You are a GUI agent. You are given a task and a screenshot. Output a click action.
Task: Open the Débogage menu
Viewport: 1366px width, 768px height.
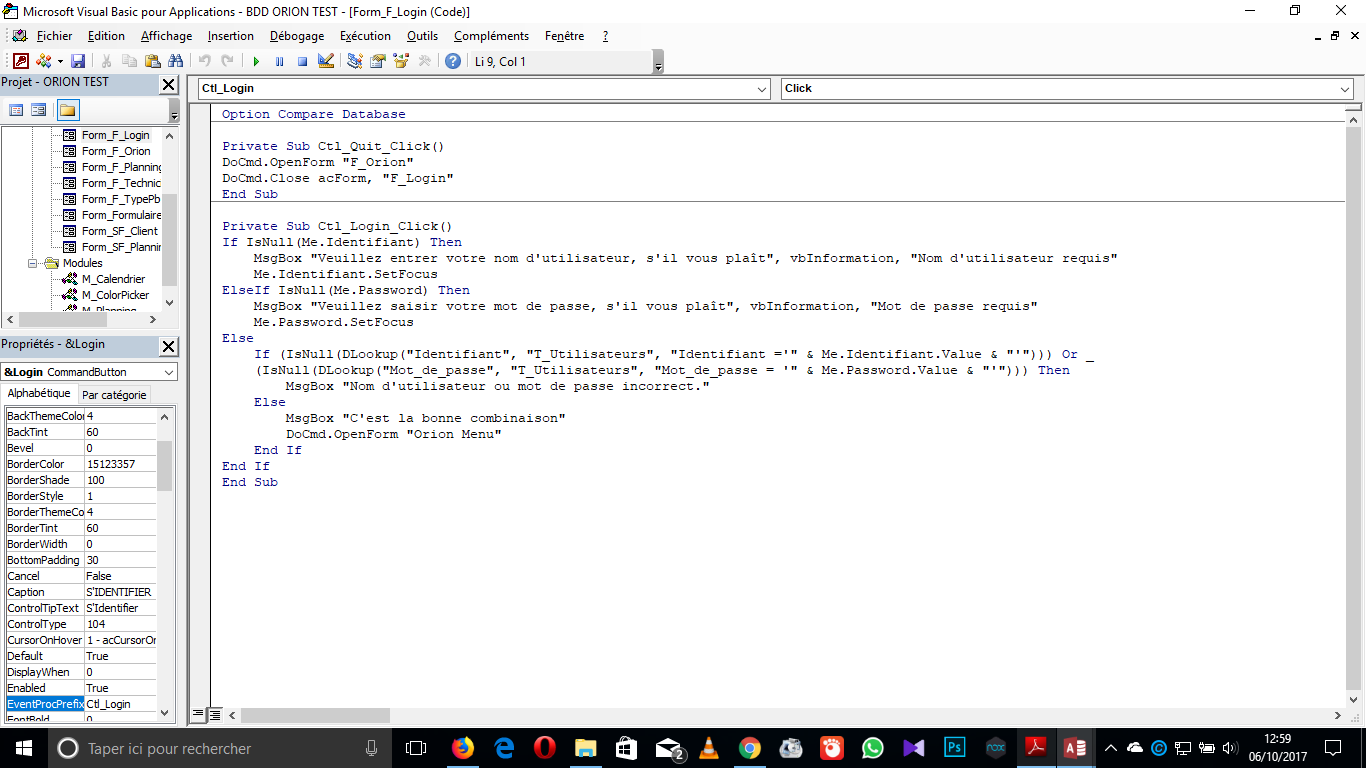[297, 36]
